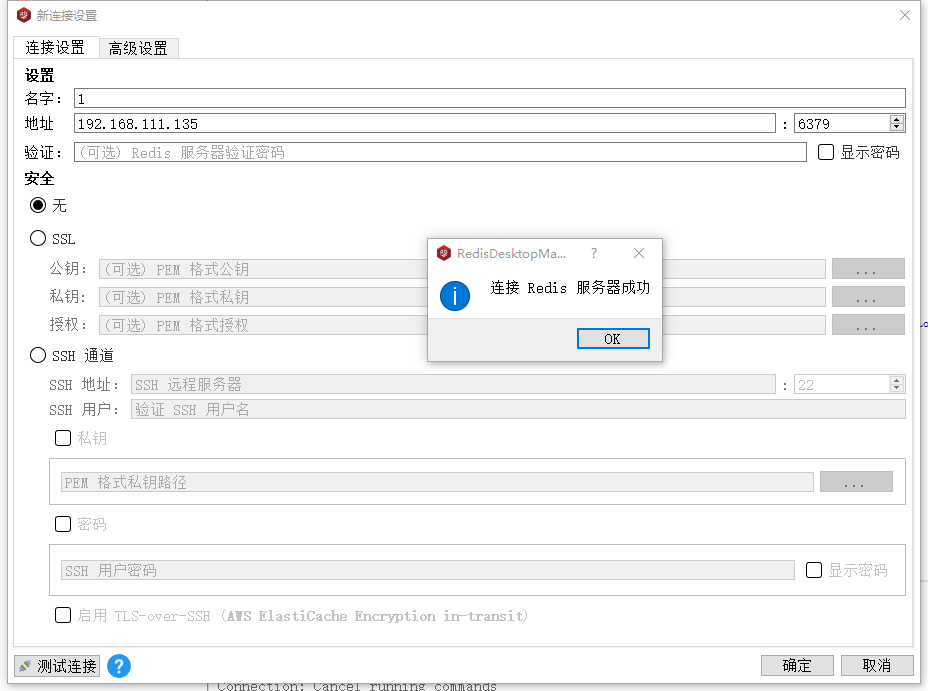This screenshot has width=928, height=691.
Task: Click the info icon in the success dialog
Action: pyautogui.click(x=455, y=296)
